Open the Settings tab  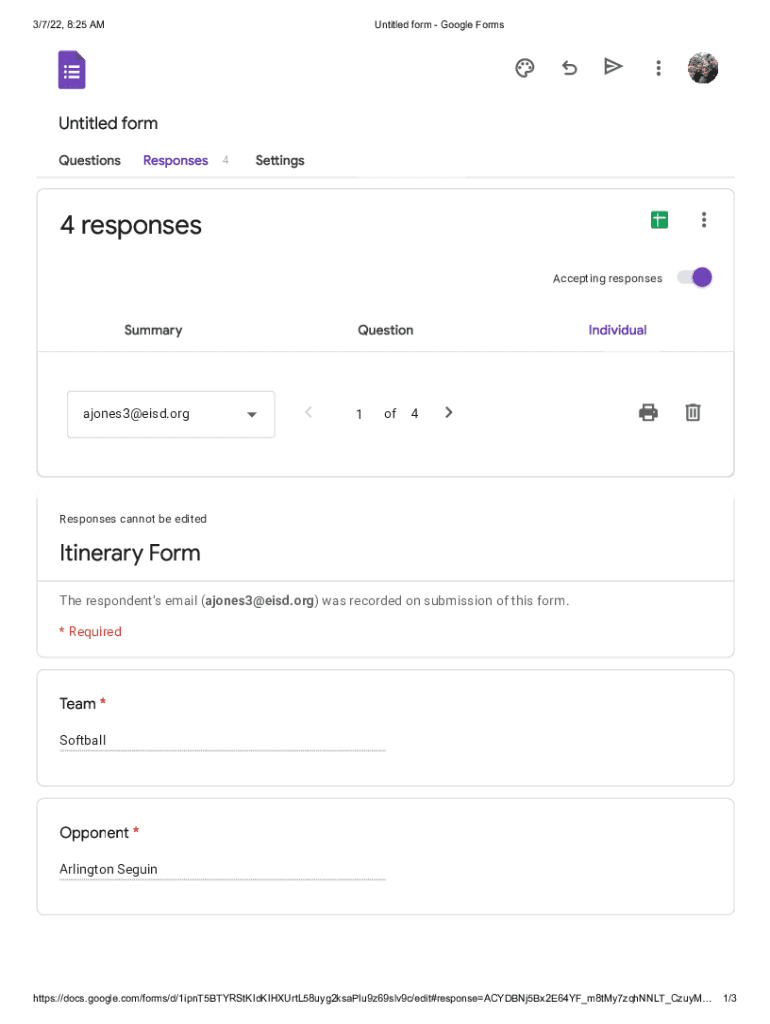click(x=280, y=160)
